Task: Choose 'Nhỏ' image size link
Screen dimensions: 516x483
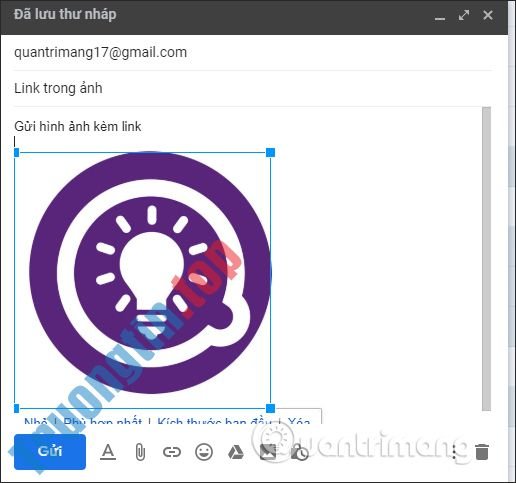Action: pyautogui.click(x=35, y=421)
